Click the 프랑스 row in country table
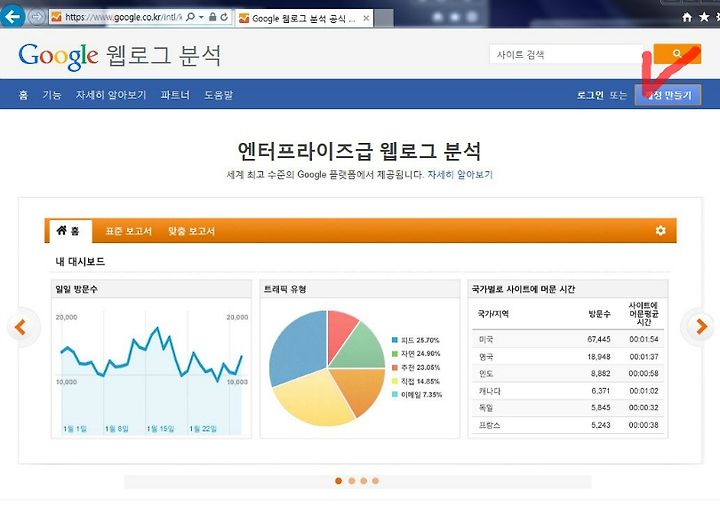Image resolution: width=720 pixels, height=505 pixels. (x=568, y=425)
